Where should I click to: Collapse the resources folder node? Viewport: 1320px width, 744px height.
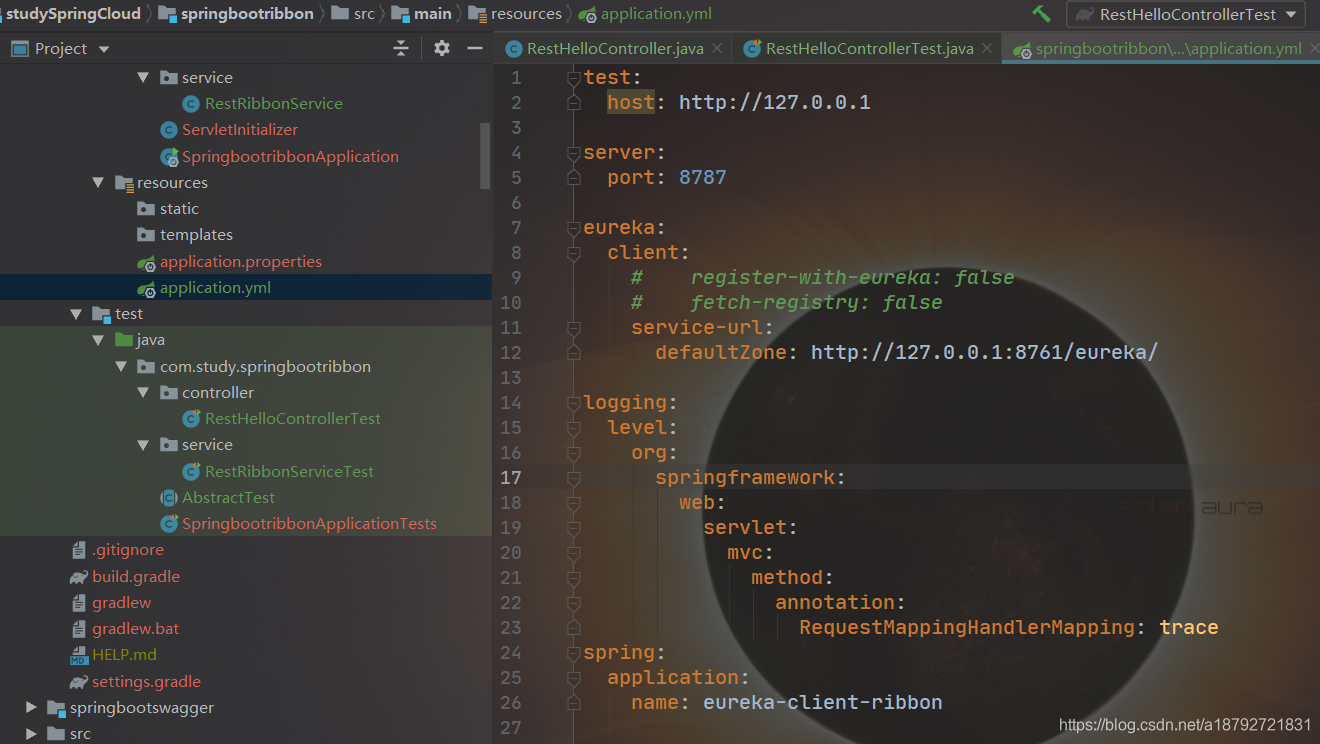click(98, 182)
